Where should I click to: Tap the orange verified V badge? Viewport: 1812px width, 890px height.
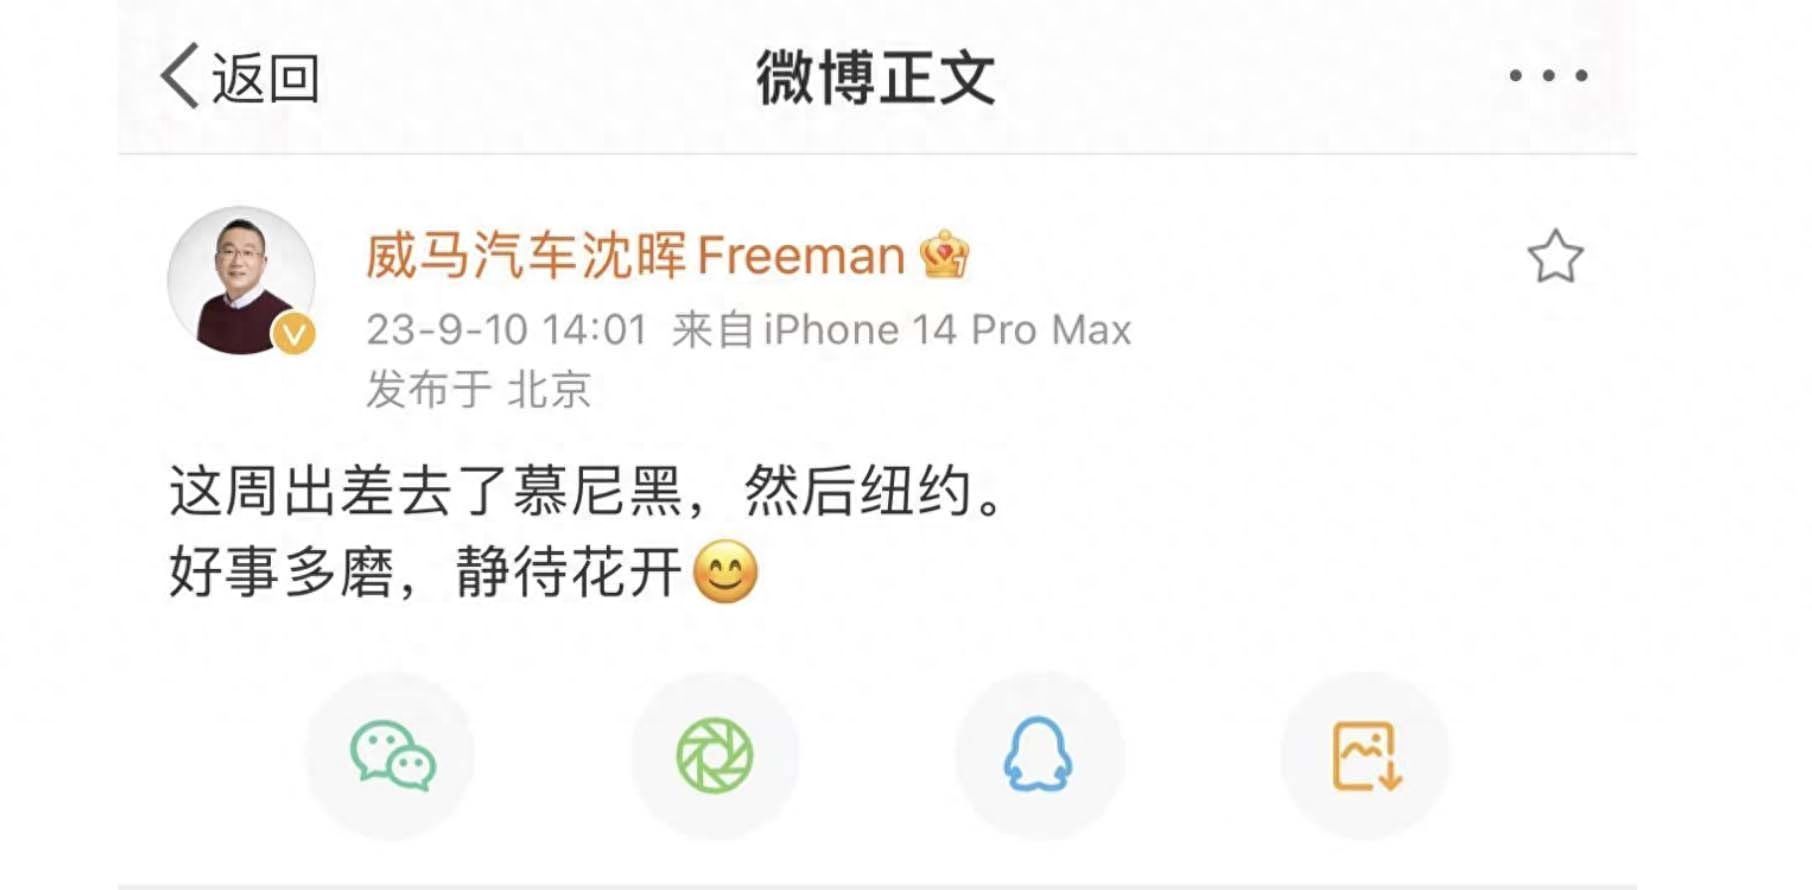tap(295, 334)
